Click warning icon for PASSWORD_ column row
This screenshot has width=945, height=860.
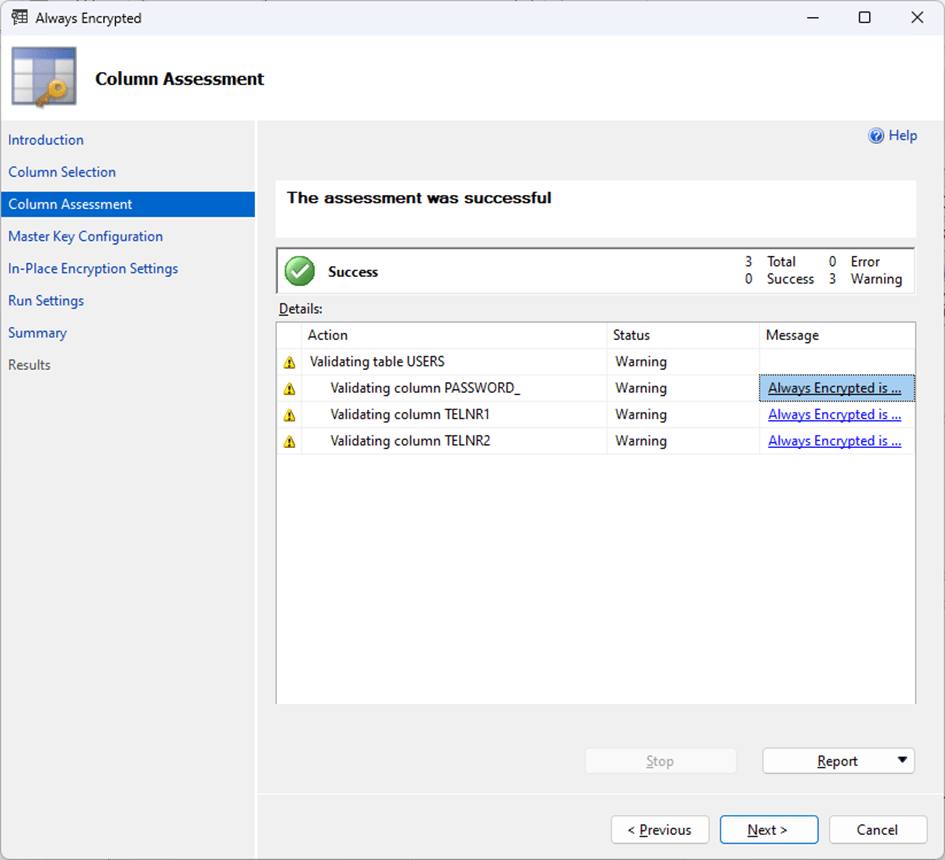(x=290, y=389)
